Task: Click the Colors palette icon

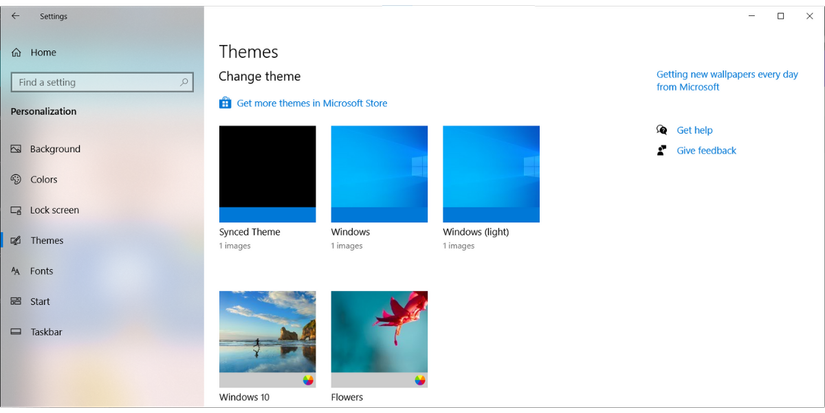Action: pyautogui.click(x=16, y=179)
